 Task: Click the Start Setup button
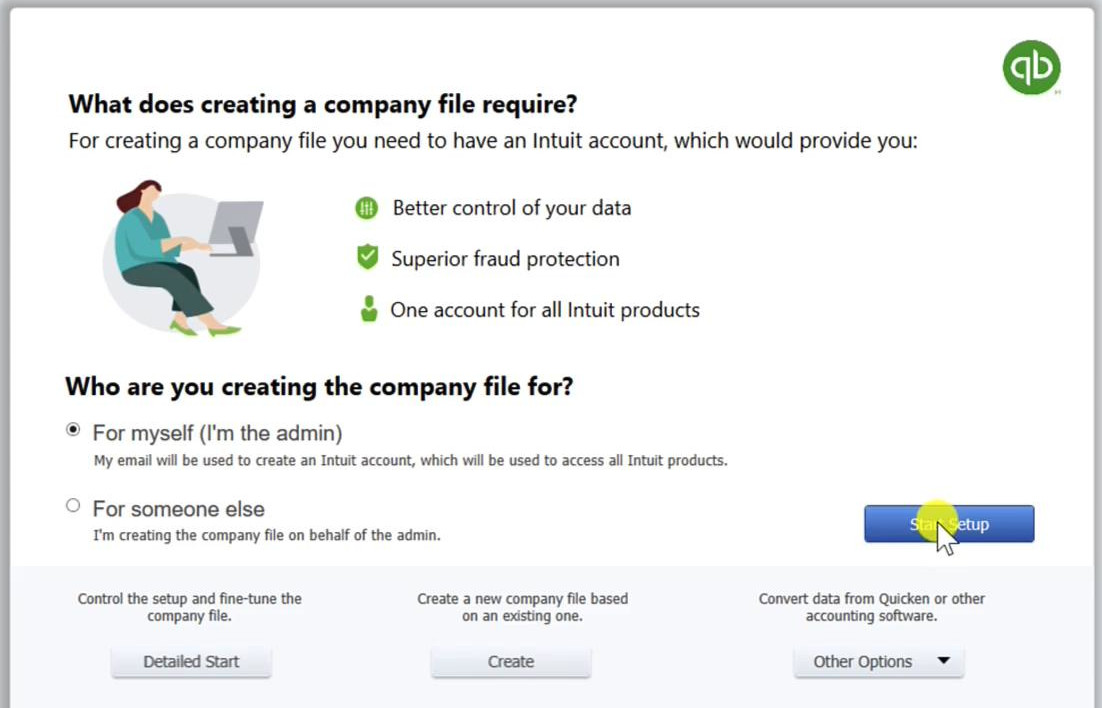click(x=949, y=524)
